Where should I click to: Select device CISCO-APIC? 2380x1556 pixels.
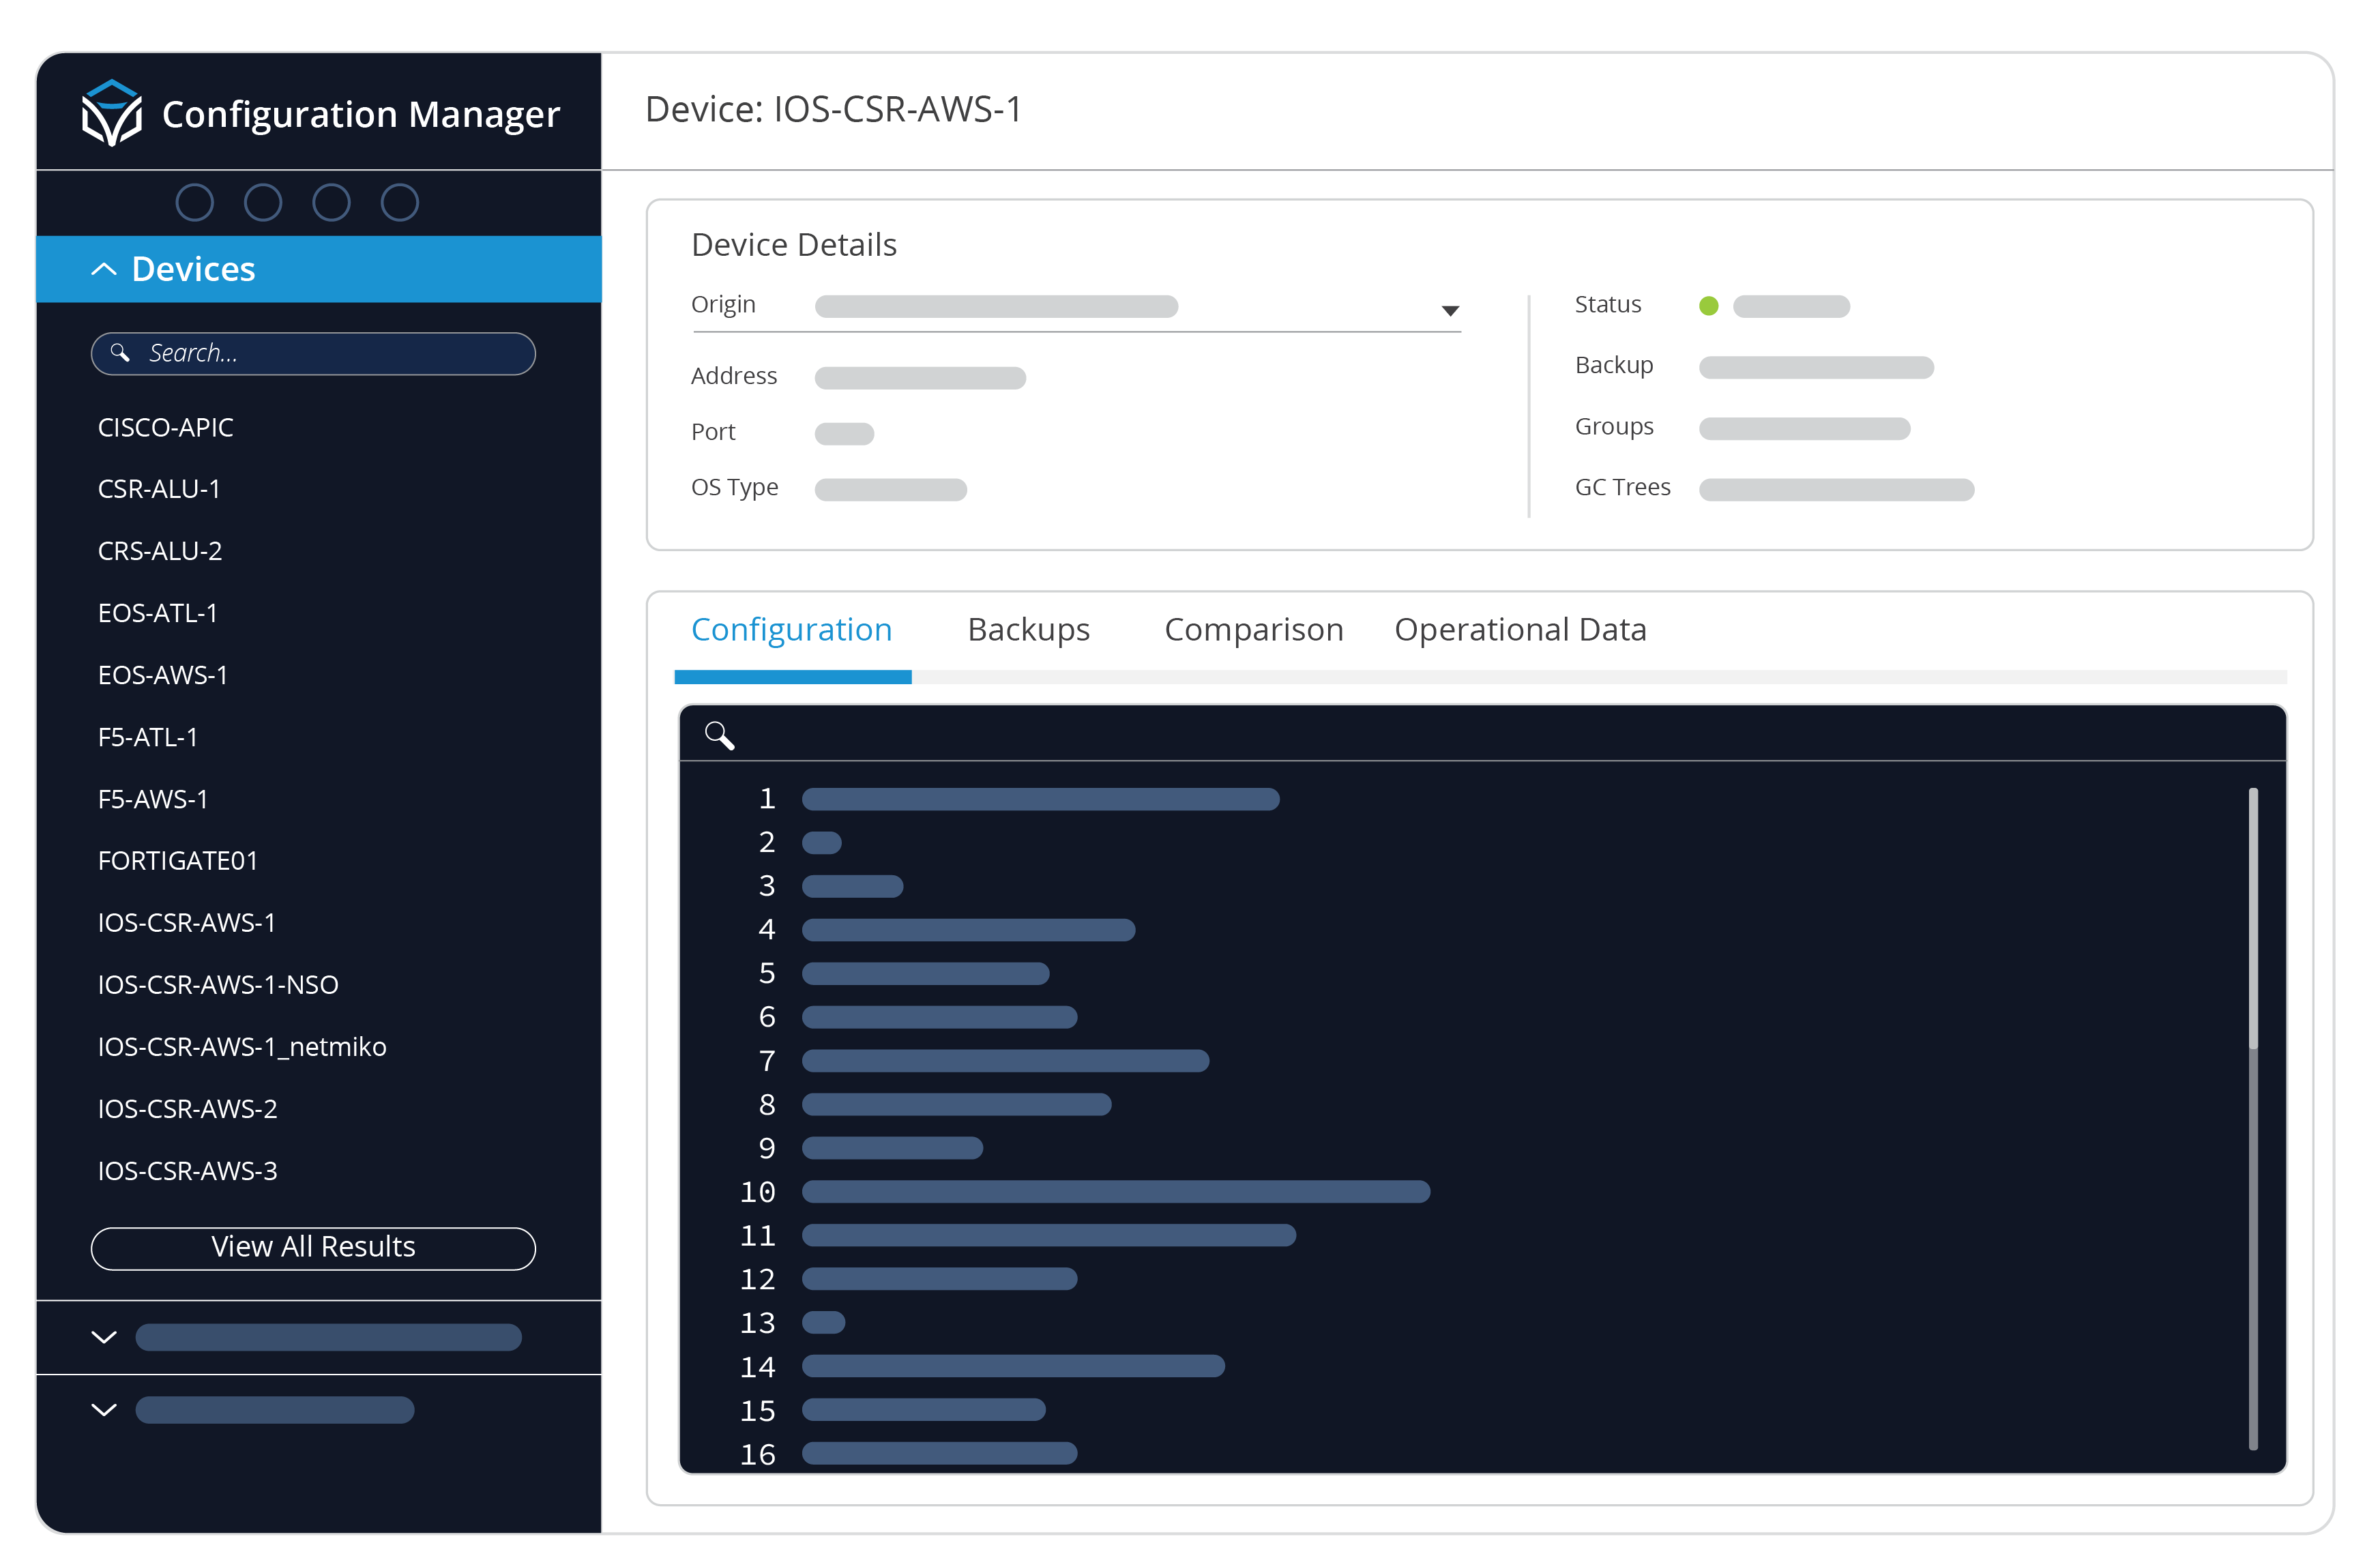click(165, 428)
